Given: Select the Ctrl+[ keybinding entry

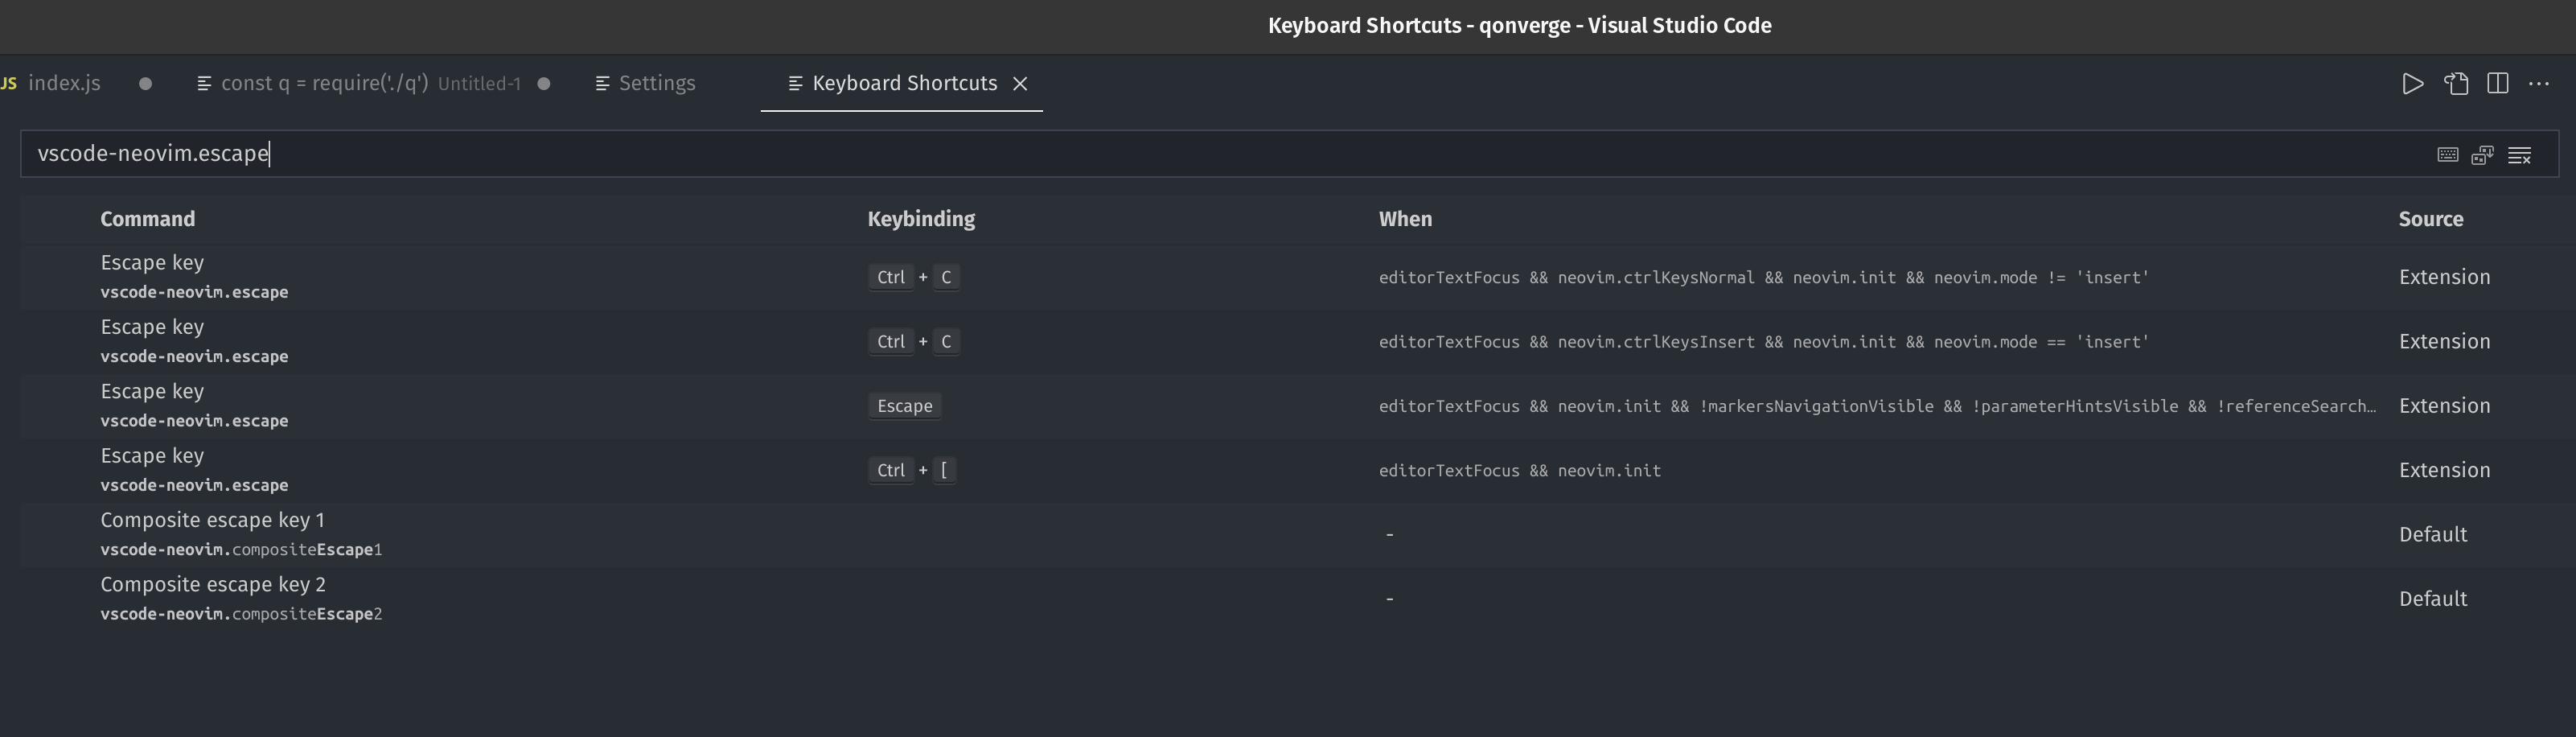Looking at the screenshot, I should 911,470.
